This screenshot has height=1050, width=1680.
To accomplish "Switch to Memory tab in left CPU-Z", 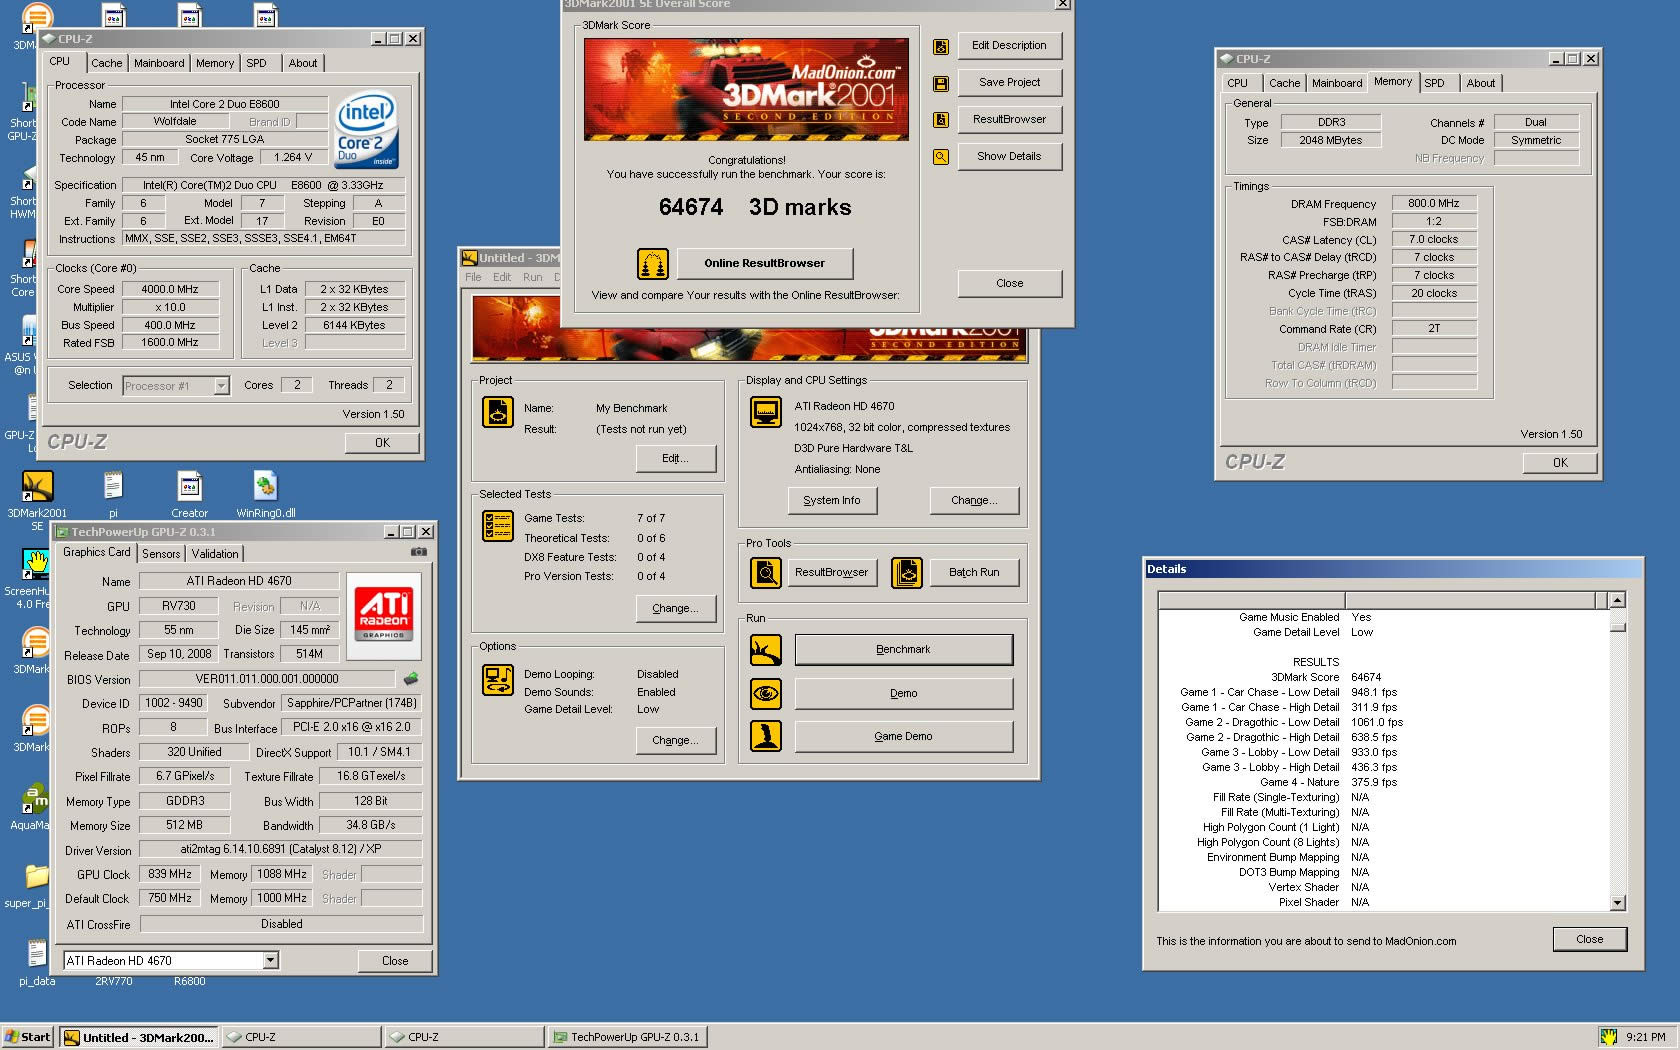I will [215, 63].
